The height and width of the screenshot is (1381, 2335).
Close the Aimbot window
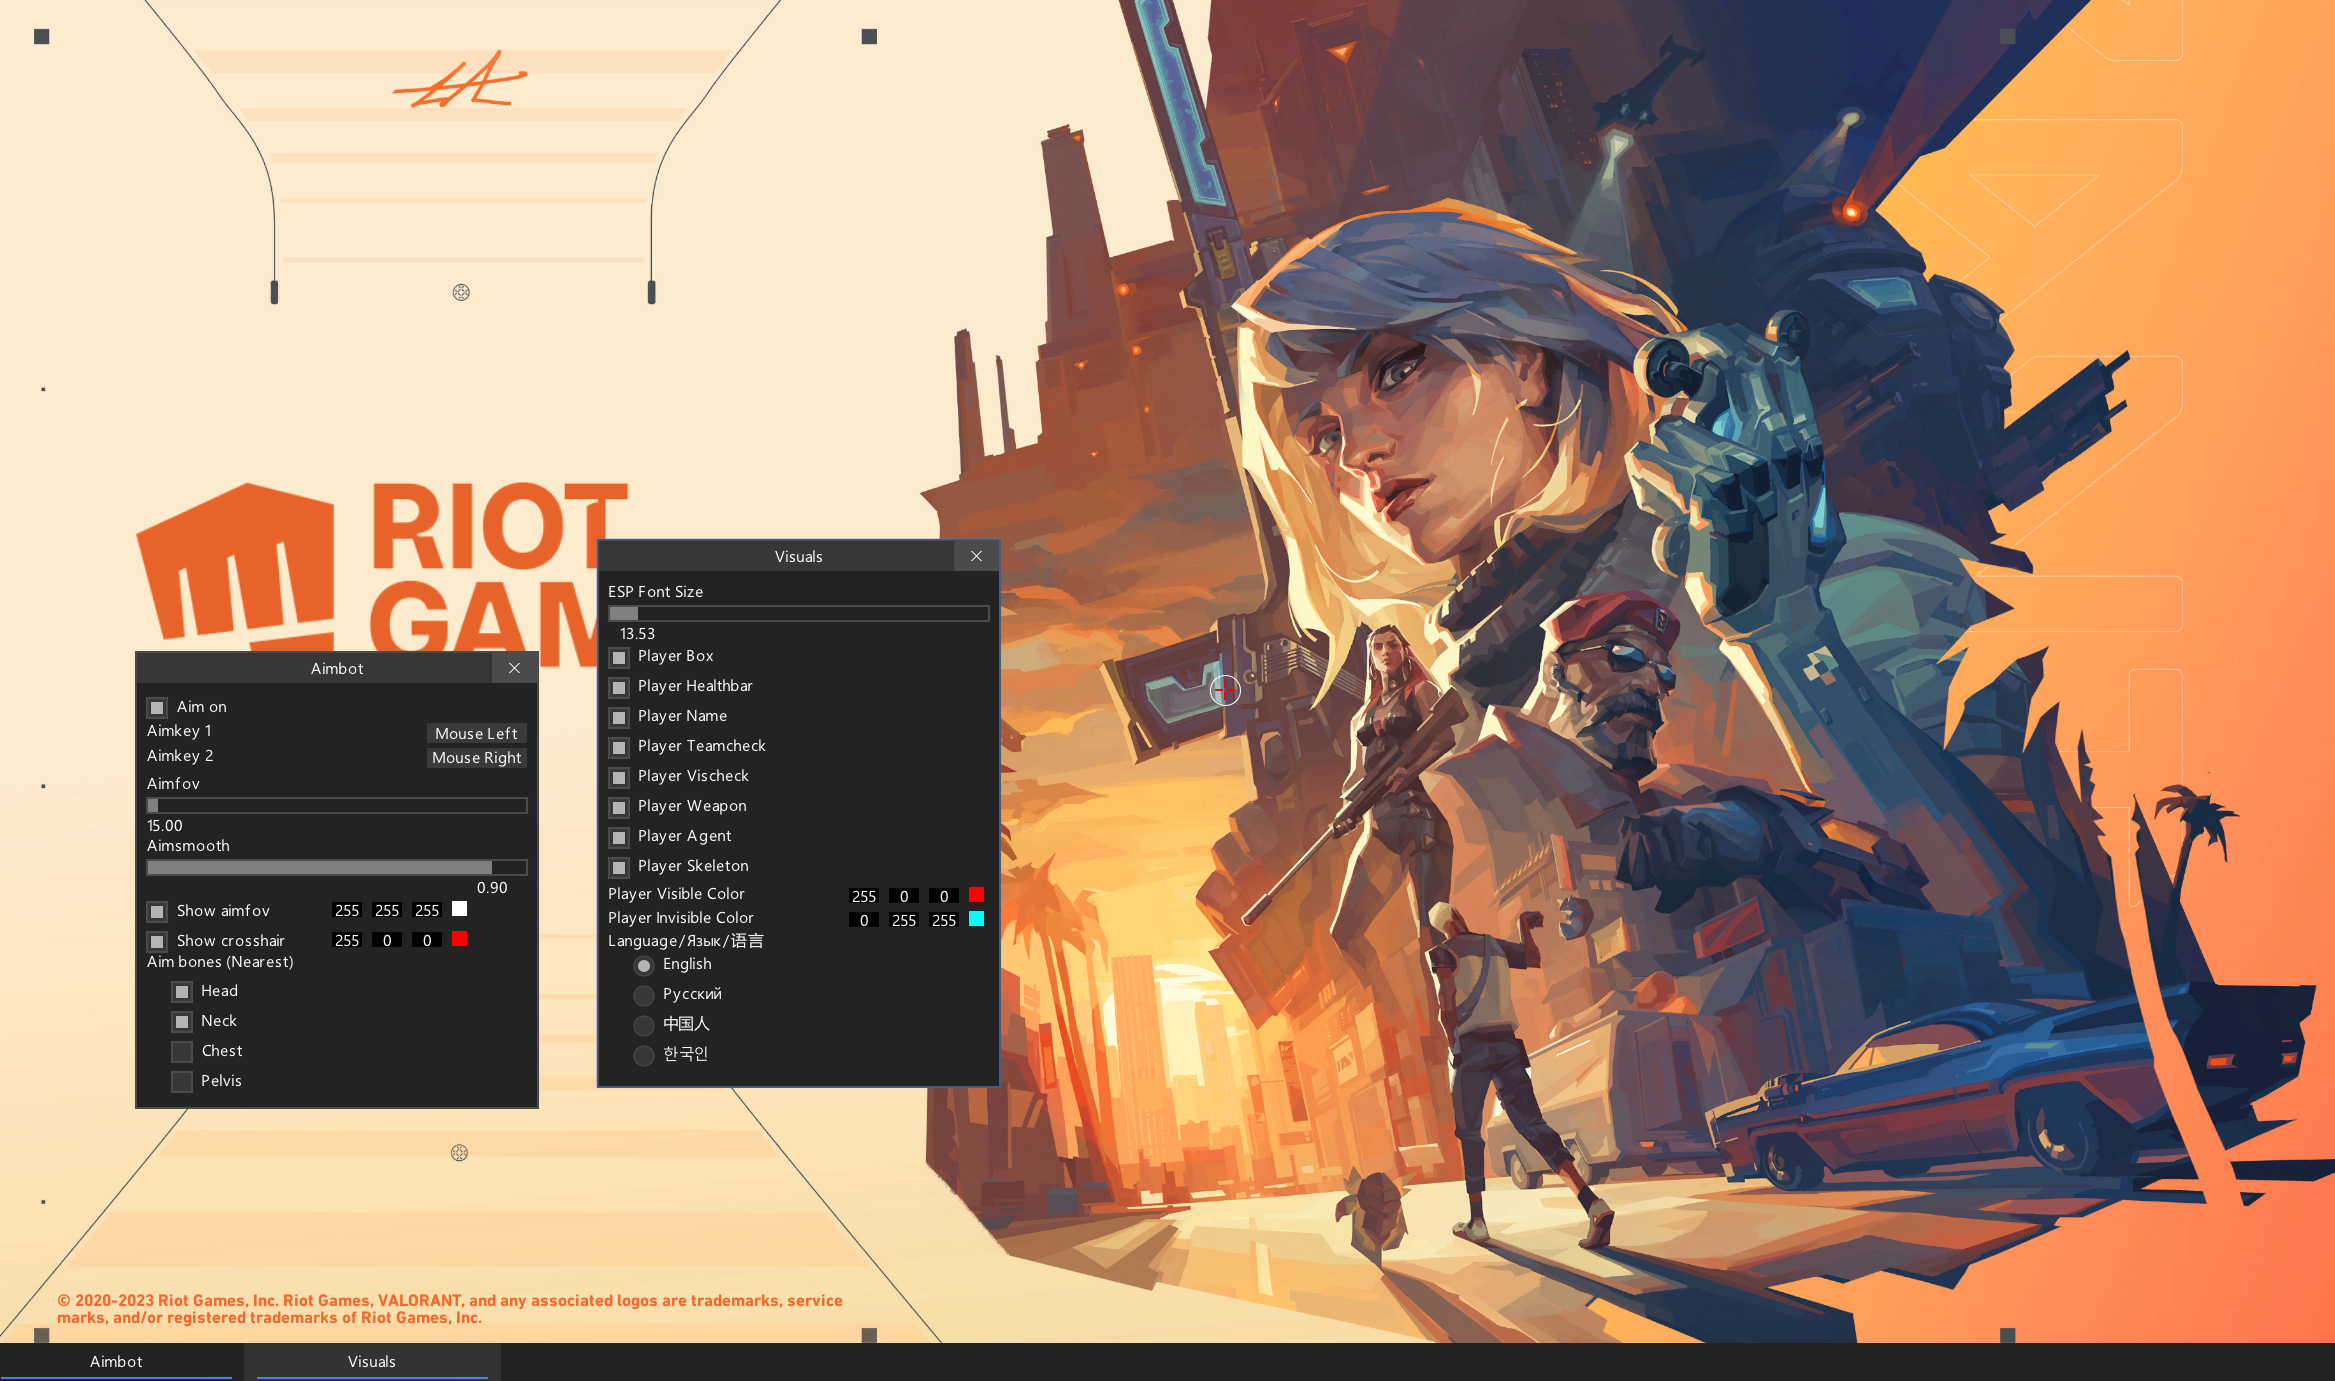tap(514, 668)
